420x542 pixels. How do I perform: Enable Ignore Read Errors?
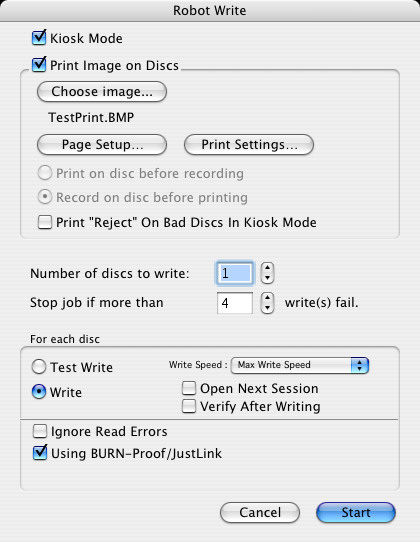click(40, 431)
